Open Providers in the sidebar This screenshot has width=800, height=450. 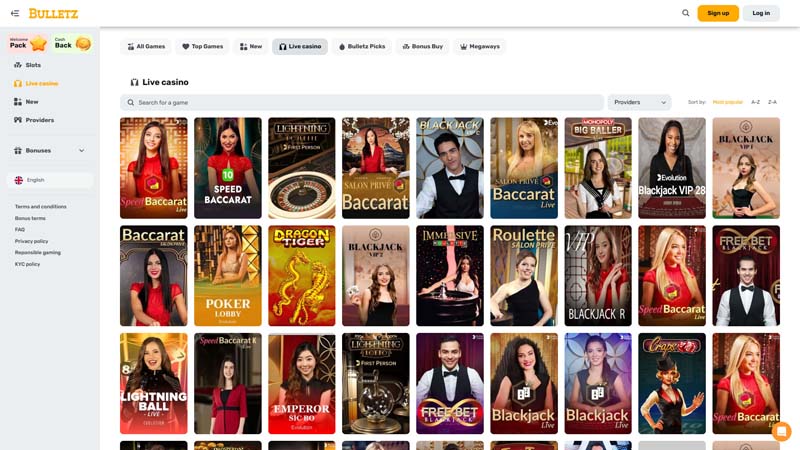click(x=39, y=120)
